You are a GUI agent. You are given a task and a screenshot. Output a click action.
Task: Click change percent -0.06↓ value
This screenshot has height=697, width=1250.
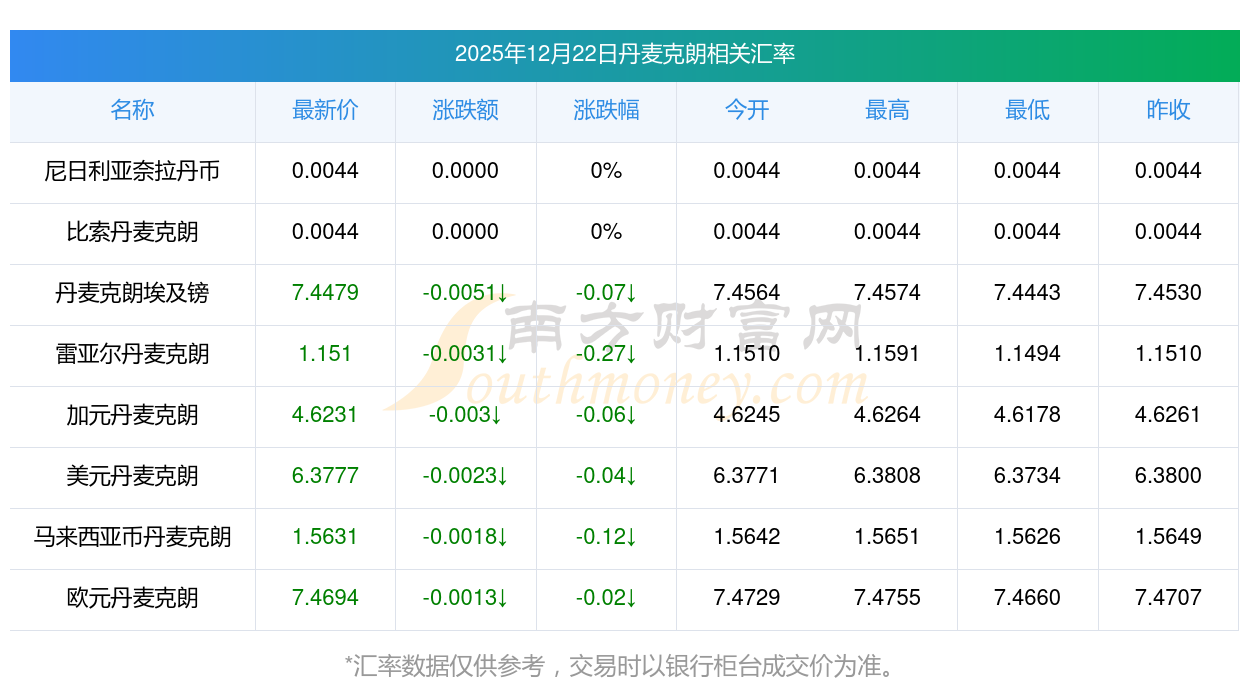tap(606, 415)
